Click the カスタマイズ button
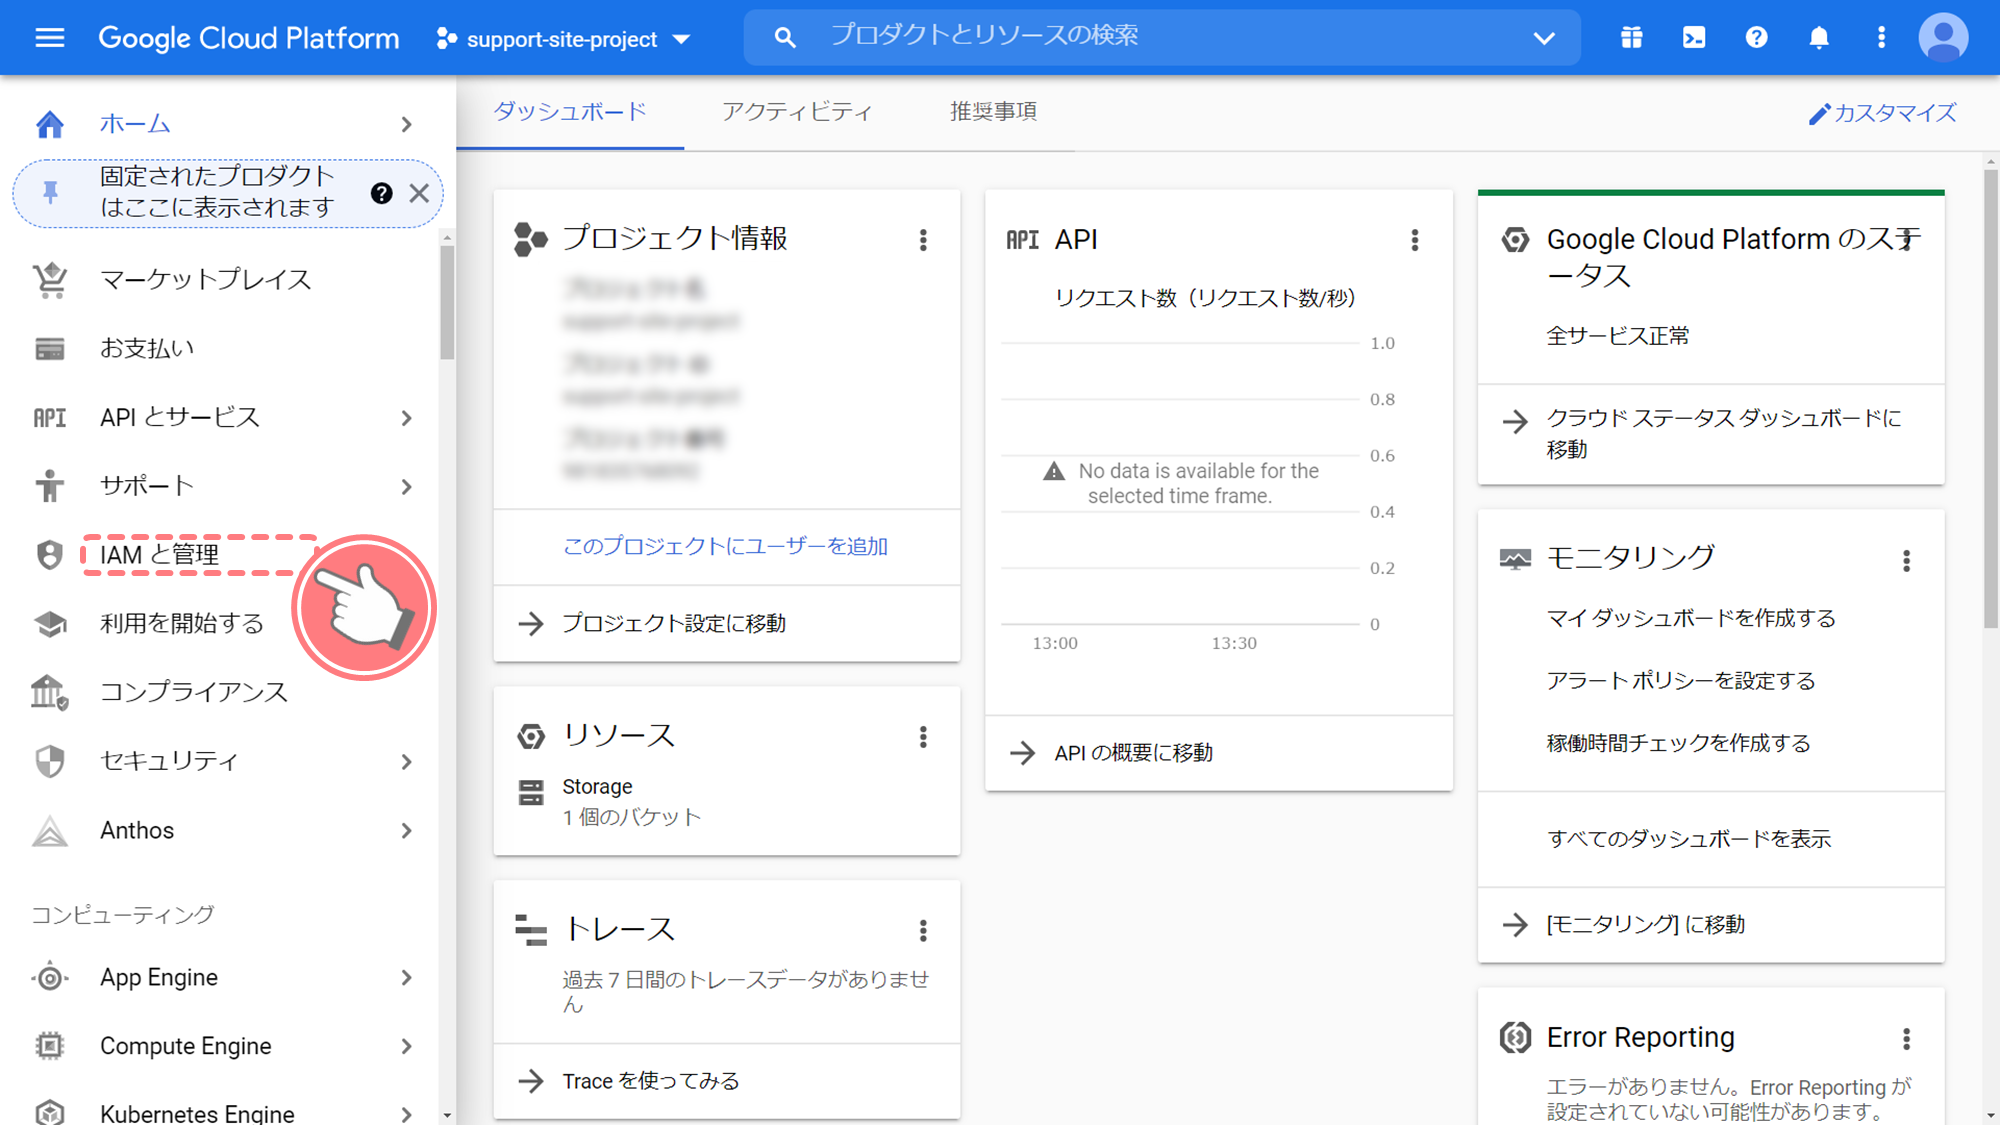This screenshot has height=1125, width=2000. 1882,113
